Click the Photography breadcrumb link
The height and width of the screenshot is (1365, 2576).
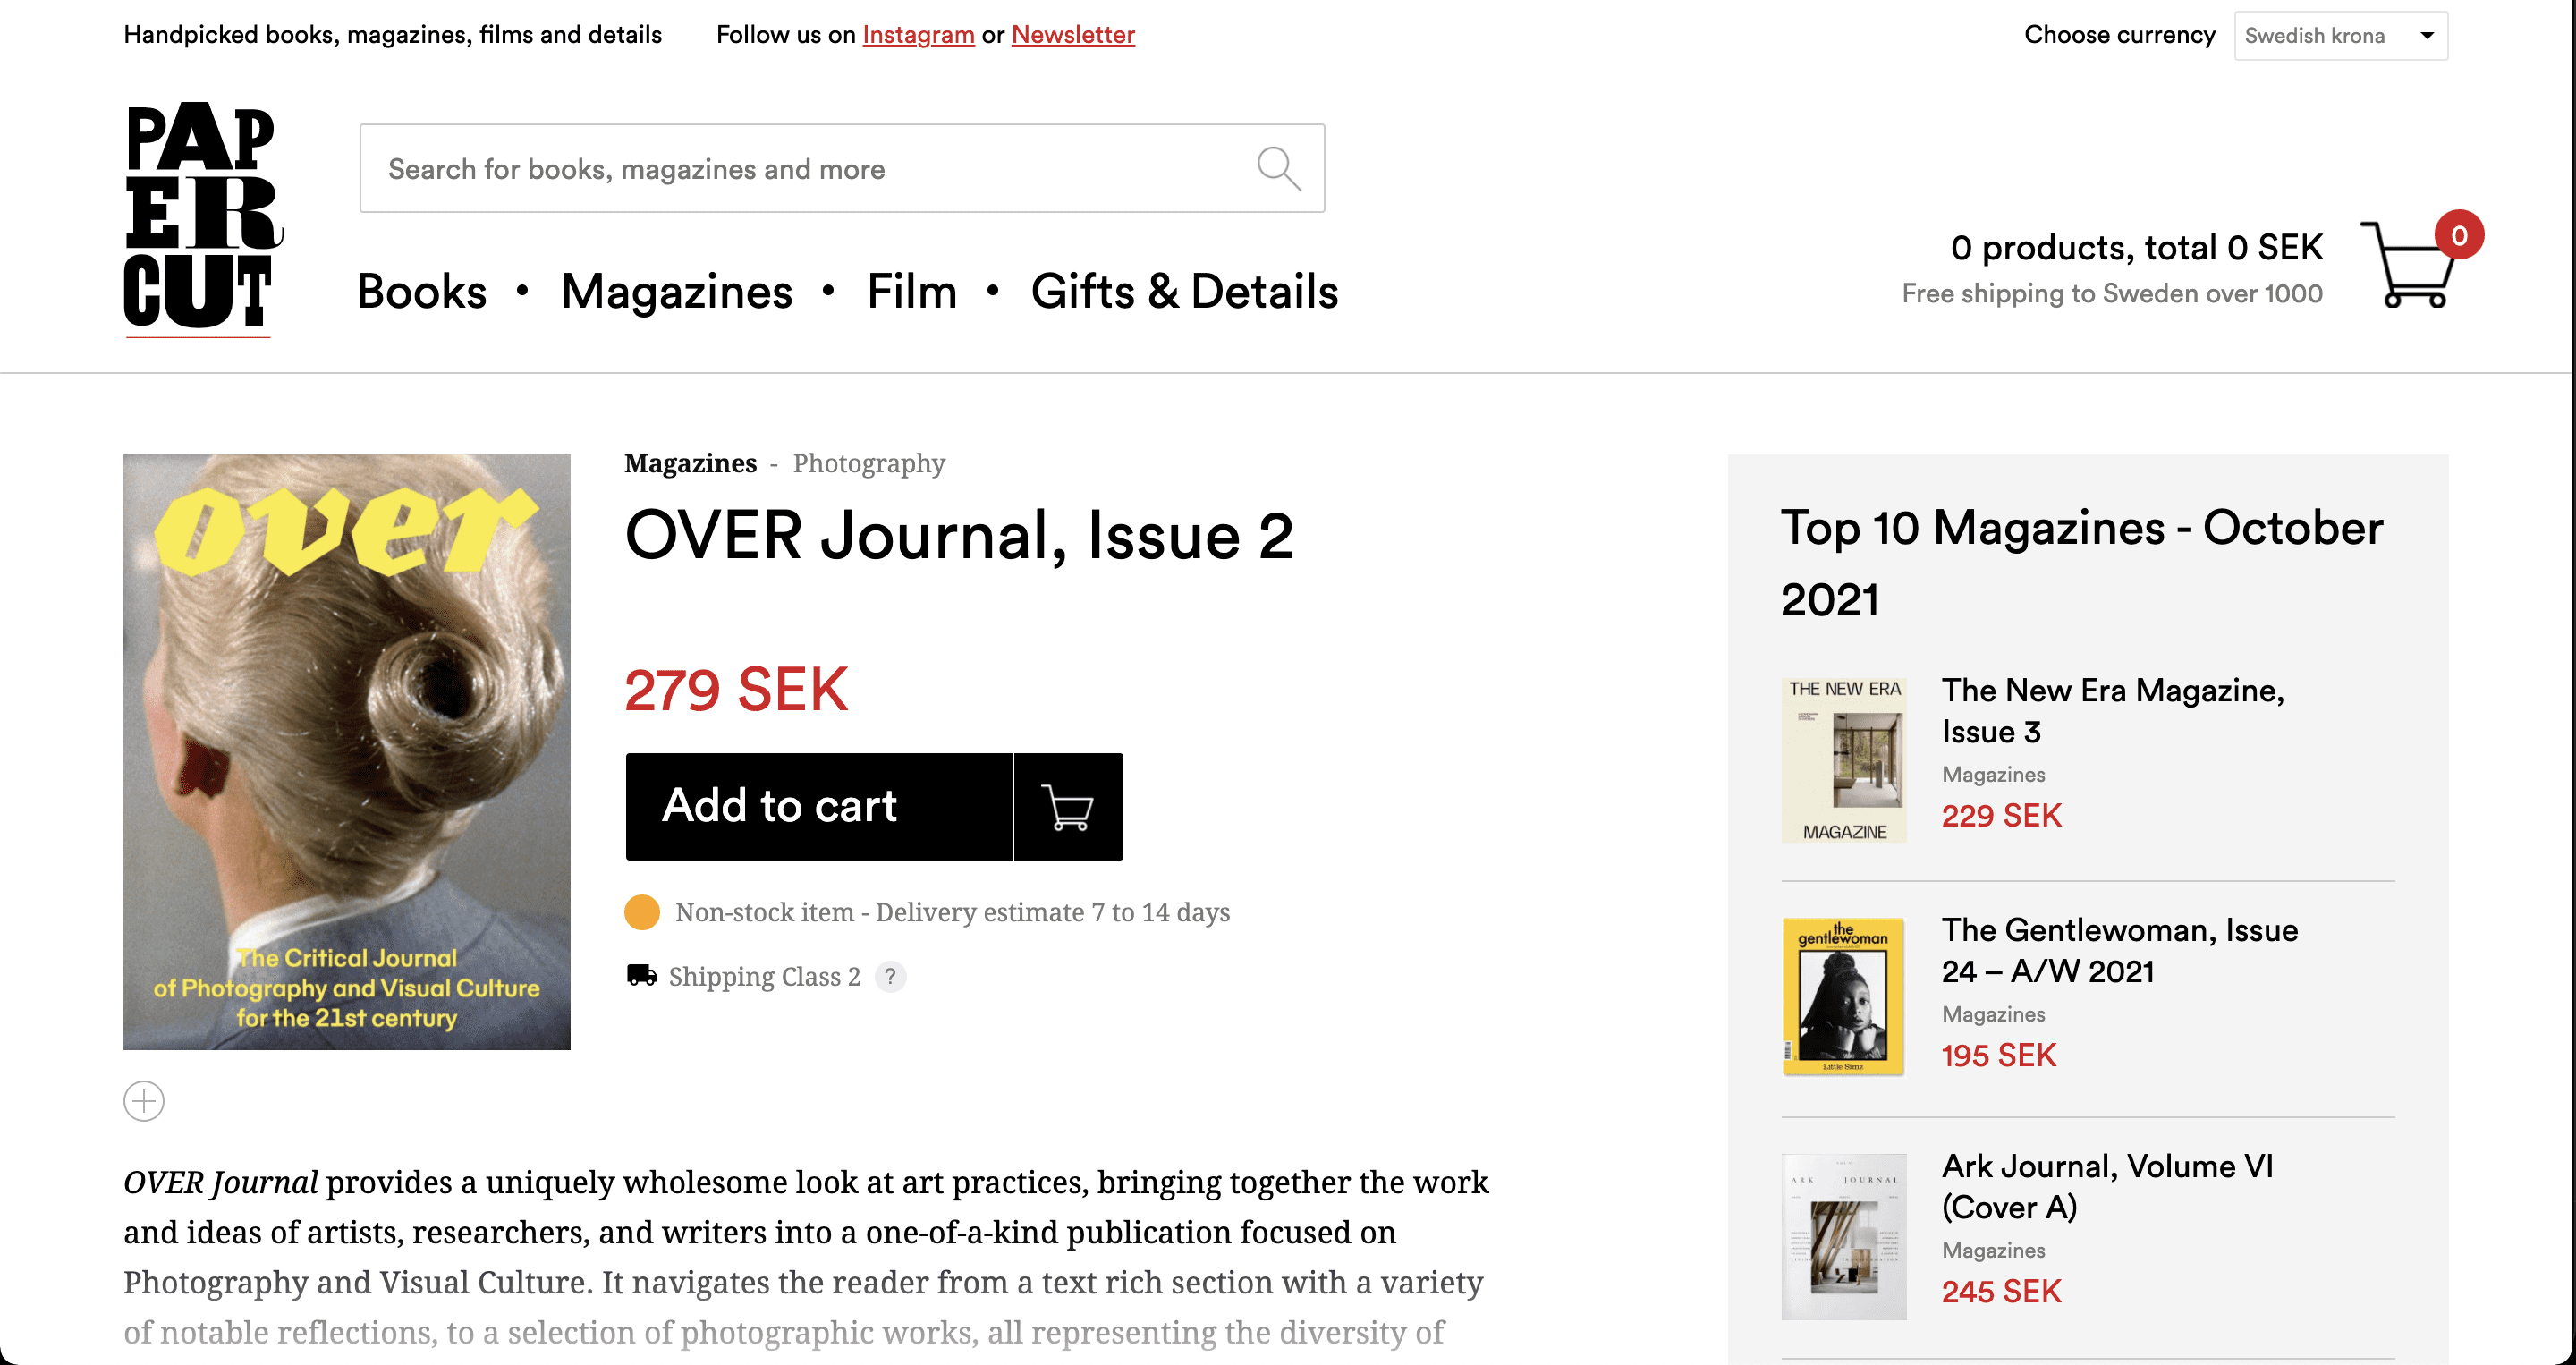868,463
